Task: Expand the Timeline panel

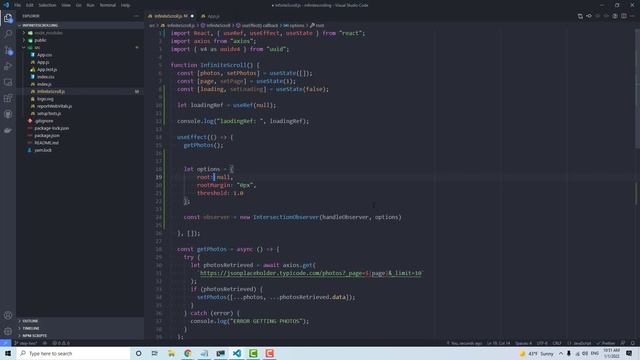Action: click(31, 329)
